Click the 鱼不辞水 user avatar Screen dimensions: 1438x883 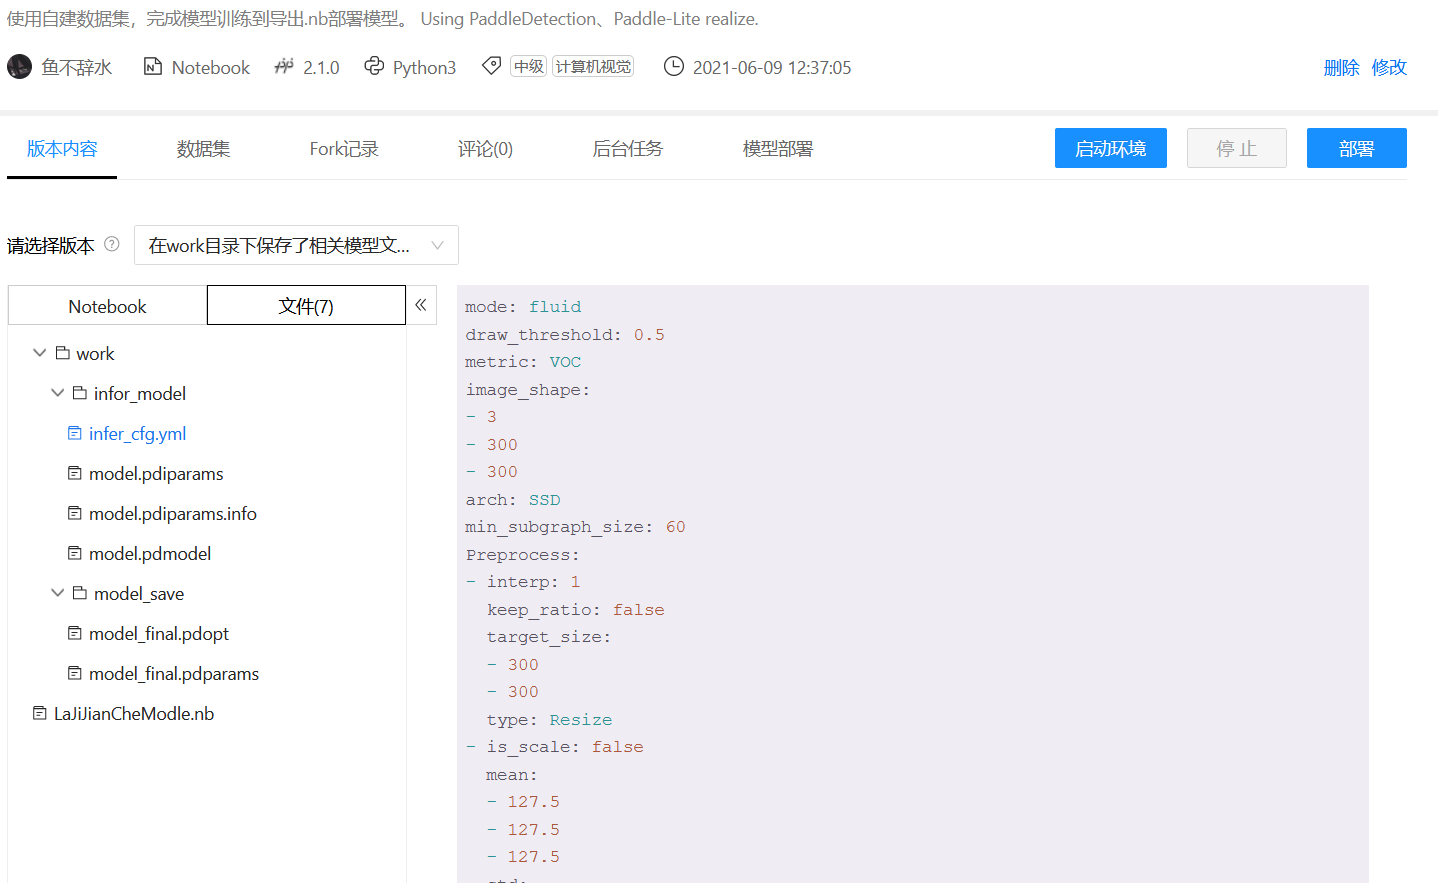tap(19, 66)
